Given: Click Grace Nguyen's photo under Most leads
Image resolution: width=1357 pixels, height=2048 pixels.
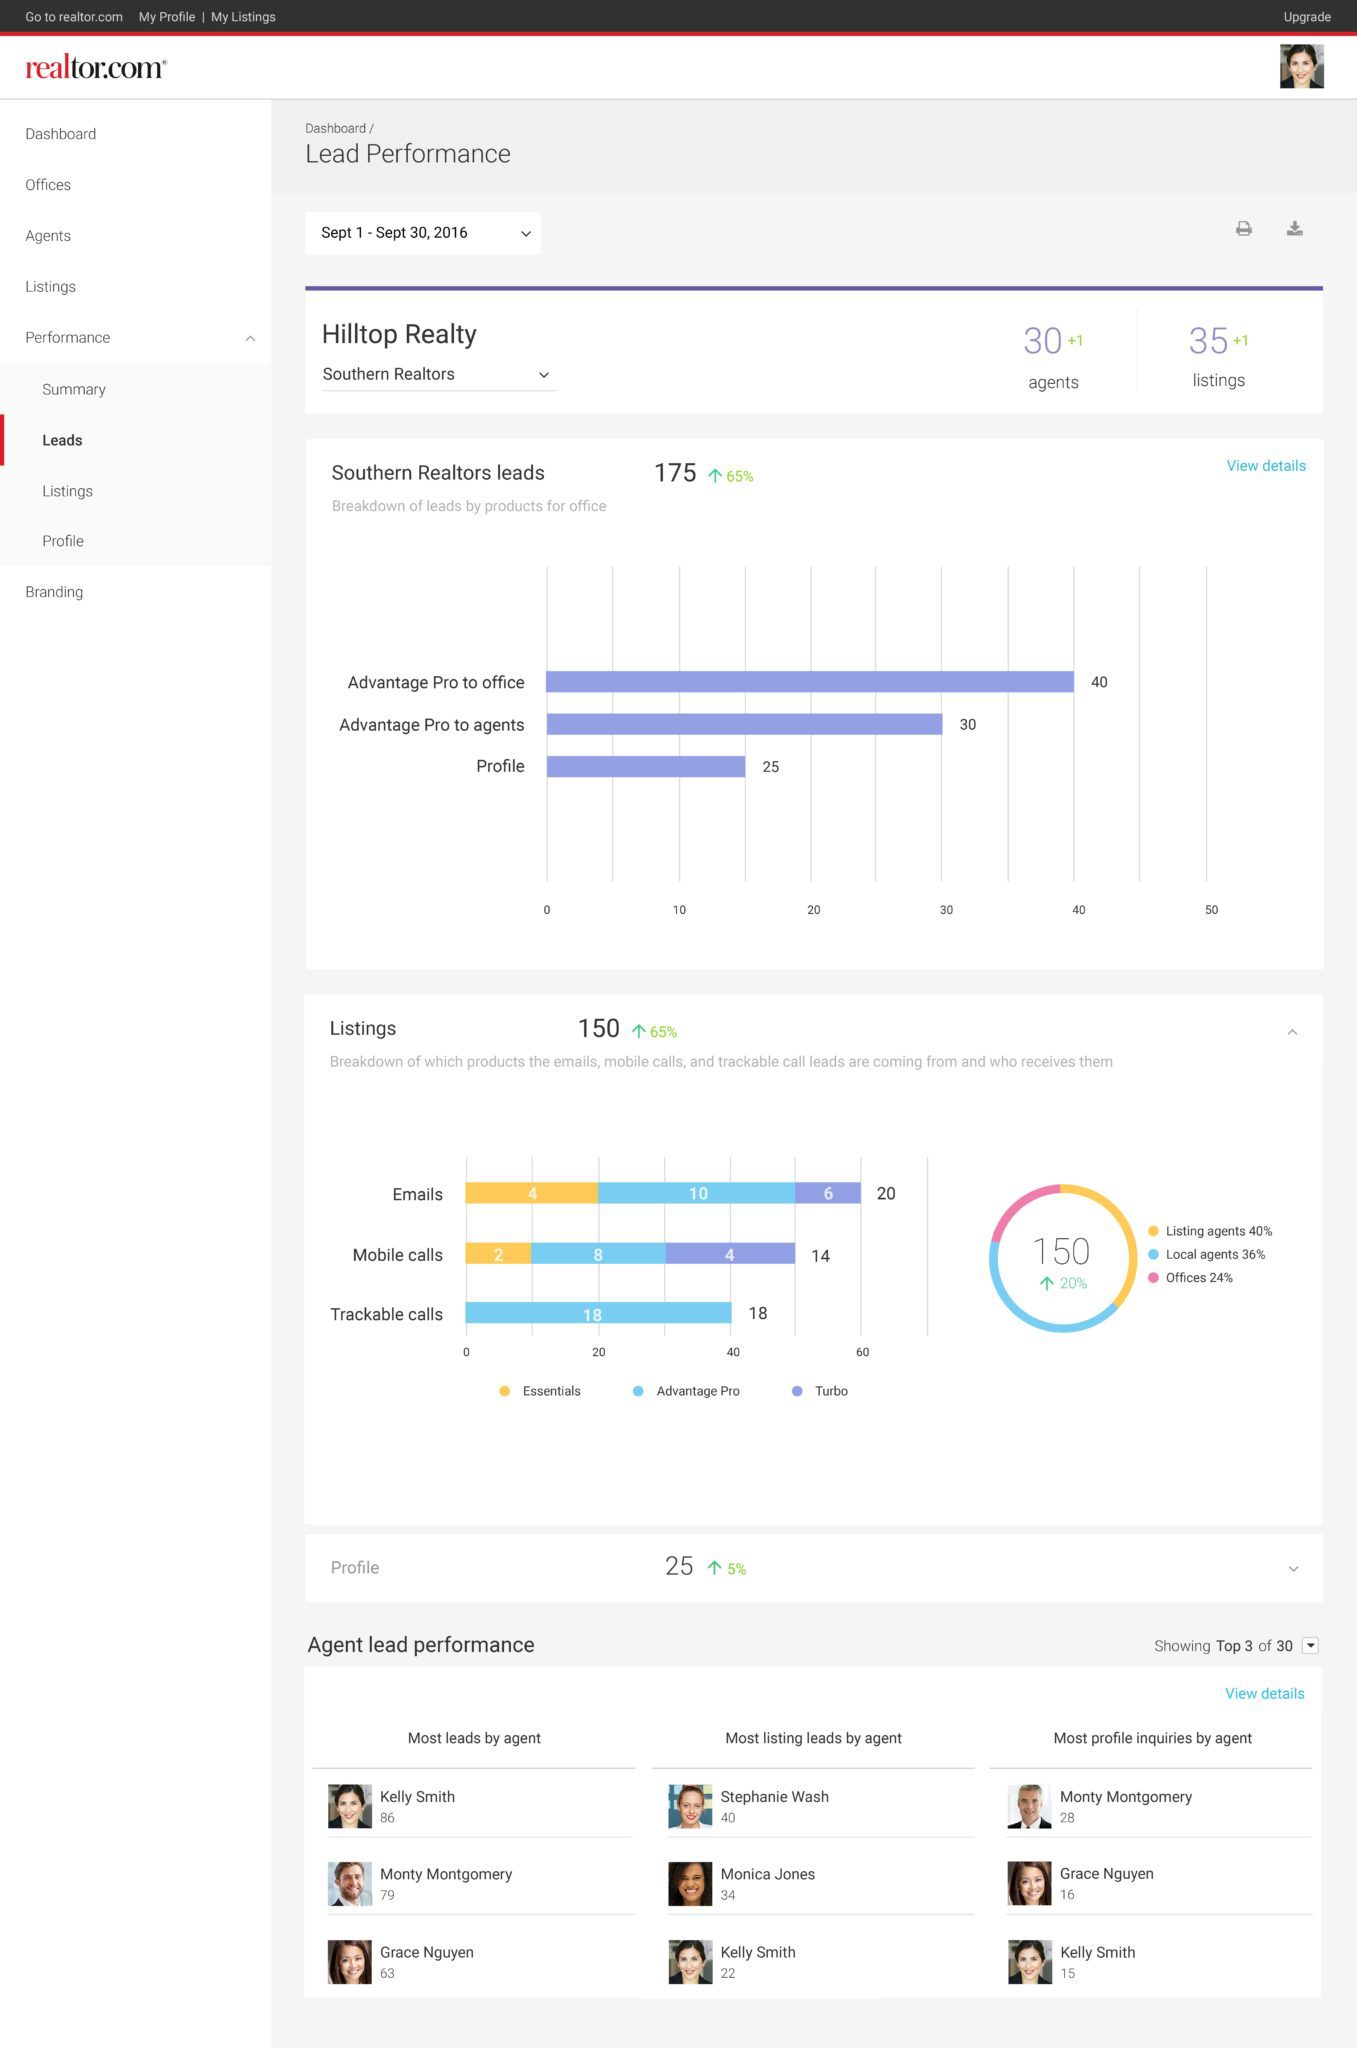Looking at the screenshot, I should (350, 1961).
